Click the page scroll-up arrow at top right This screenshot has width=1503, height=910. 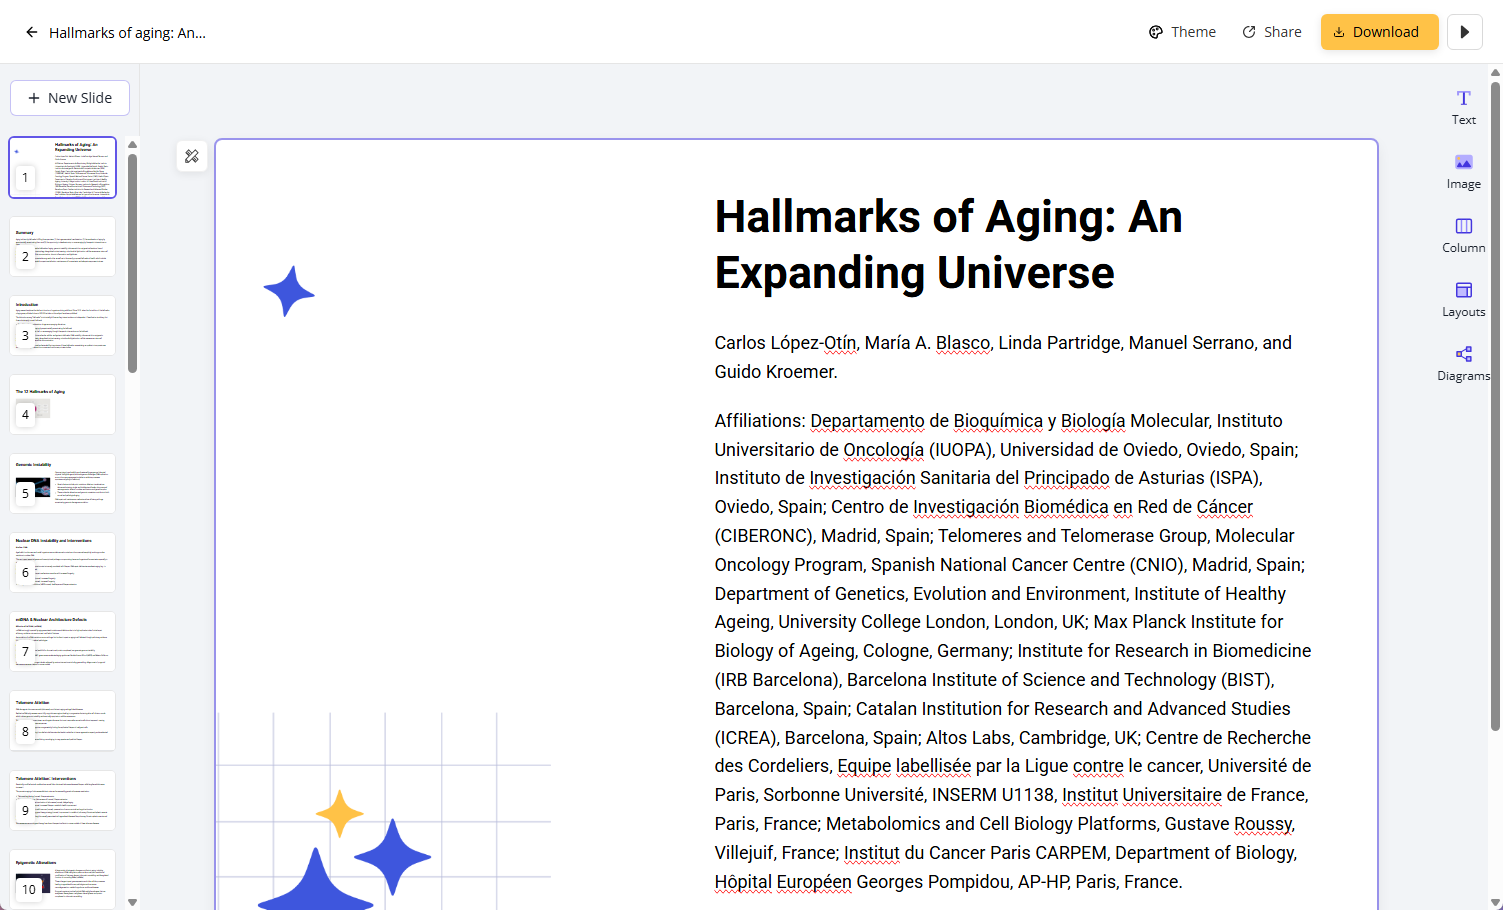1496,72
